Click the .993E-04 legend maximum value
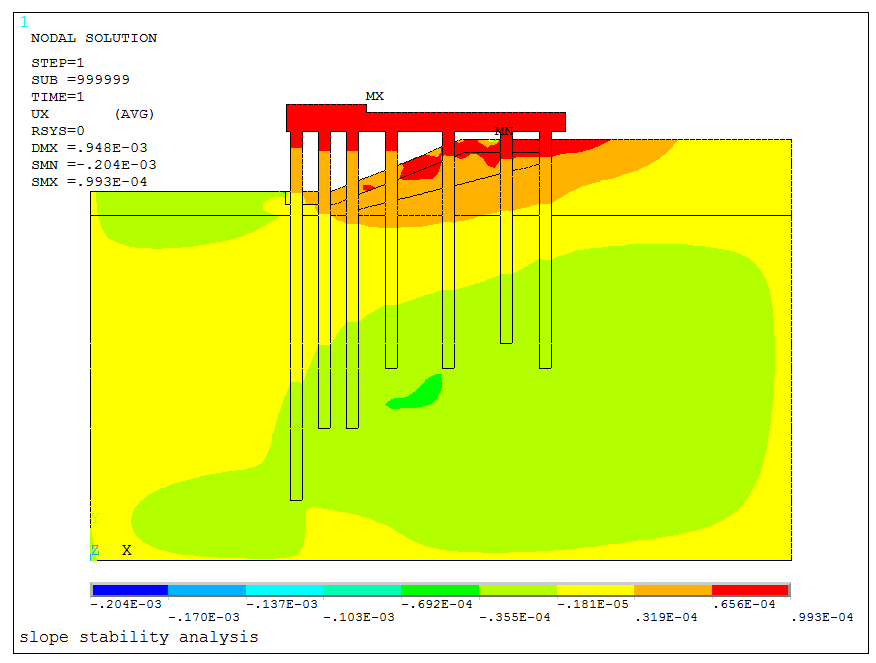The image size is (876, 663). tap(822, 617)
